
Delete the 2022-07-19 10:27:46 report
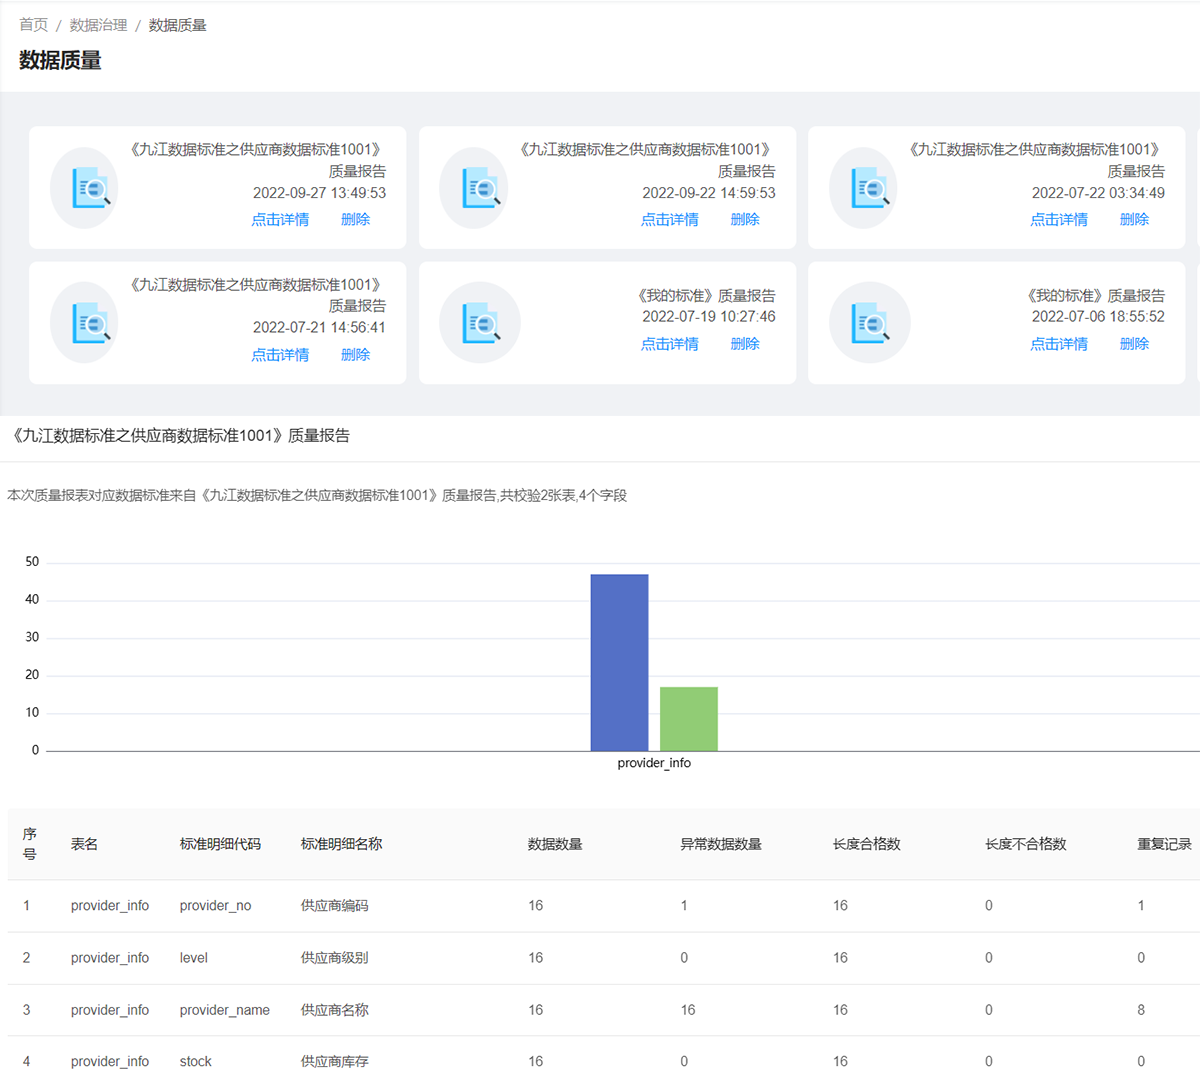point(745,344)
